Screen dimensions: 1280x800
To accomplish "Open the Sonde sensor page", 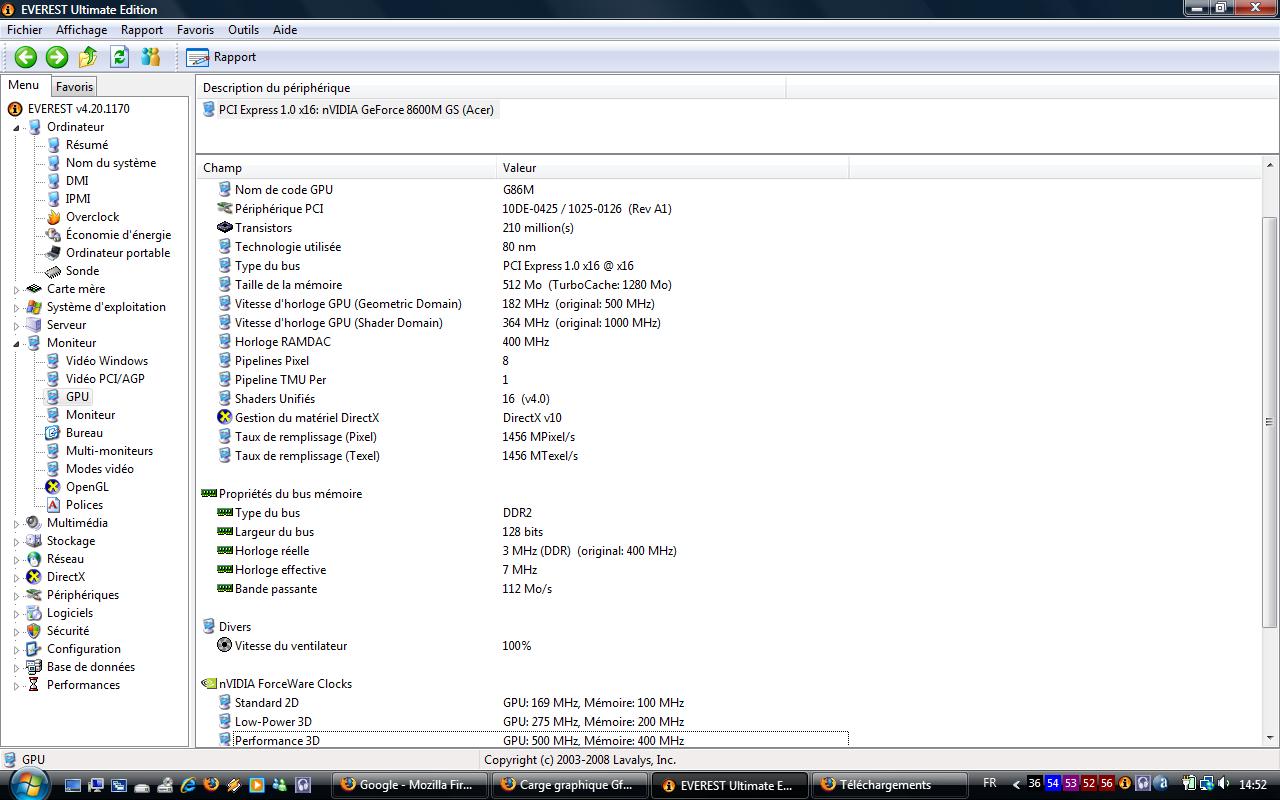I will click(82, 271).
